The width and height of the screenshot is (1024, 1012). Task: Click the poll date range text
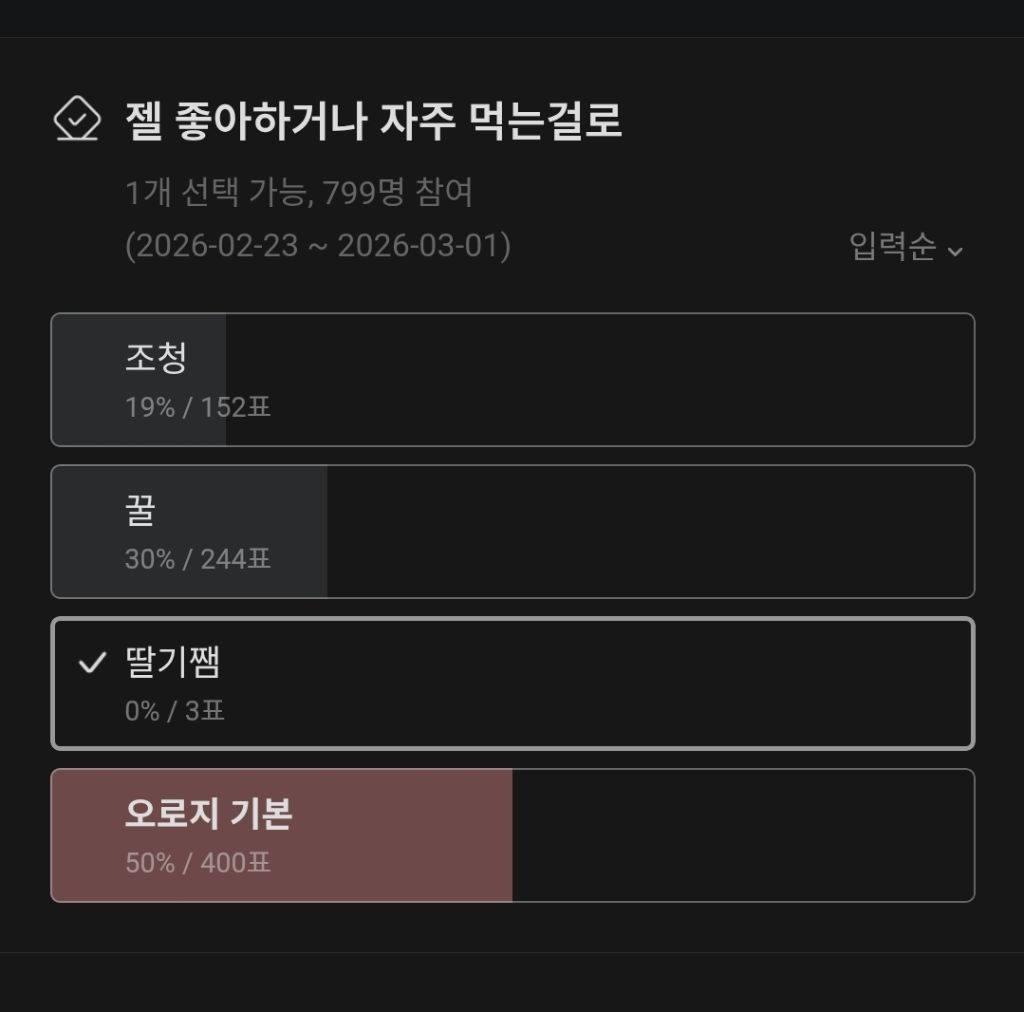point(318,246)
